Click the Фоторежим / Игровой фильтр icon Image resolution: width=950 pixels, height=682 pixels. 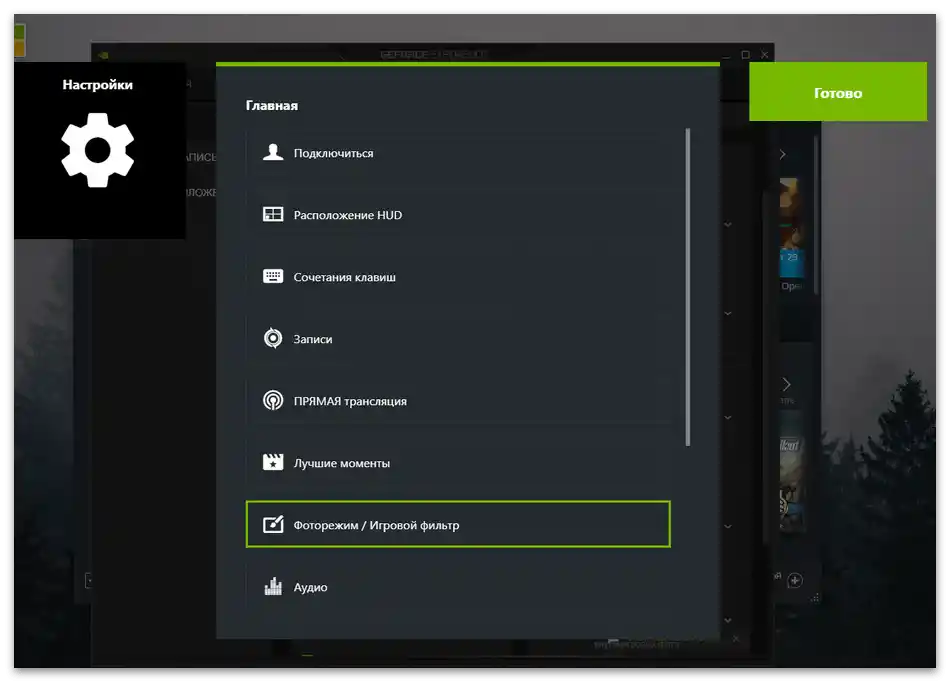click(273, 524)
